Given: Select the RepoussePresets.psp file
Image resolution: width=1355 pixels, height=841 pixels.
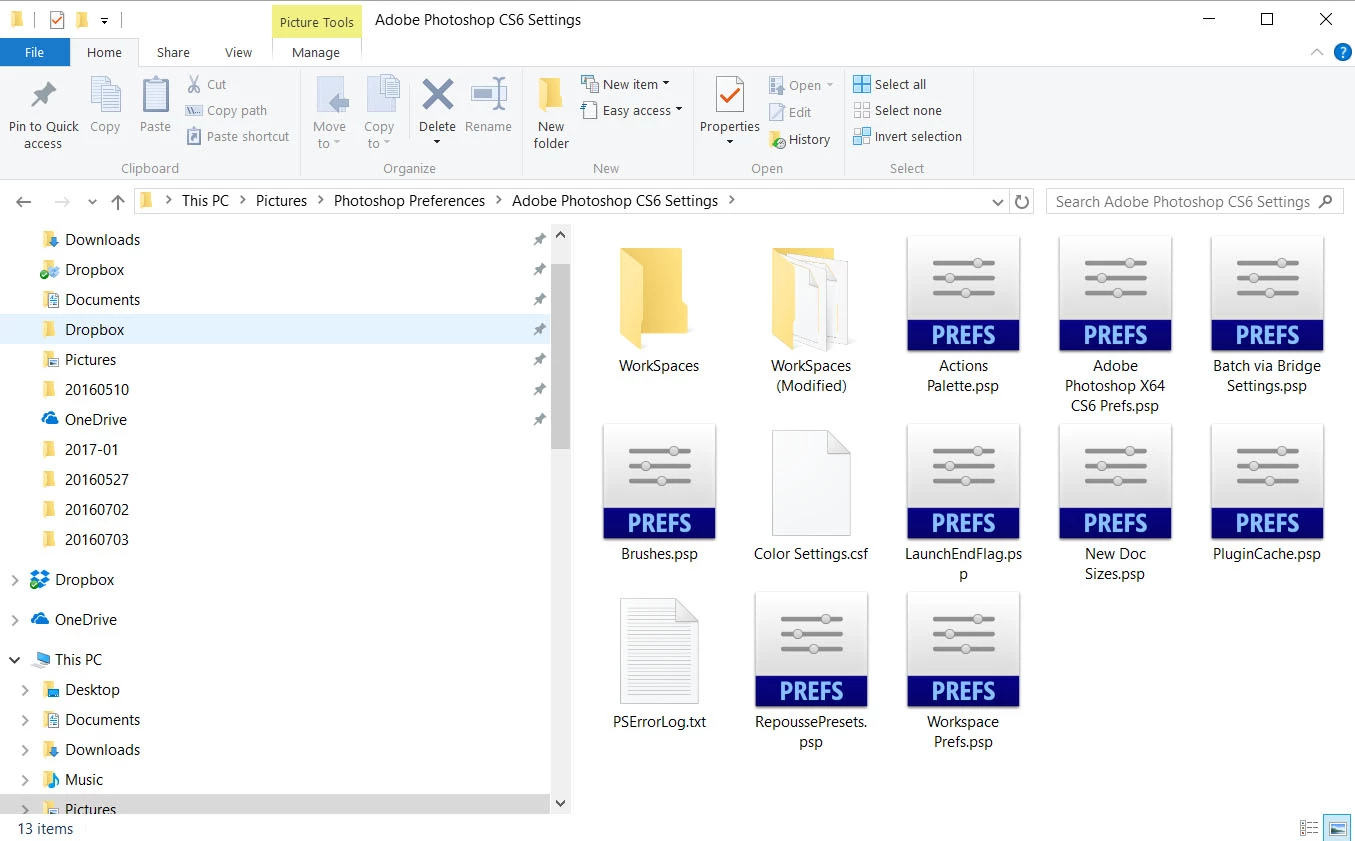Looking at the screenshot, I should (811, 672).
